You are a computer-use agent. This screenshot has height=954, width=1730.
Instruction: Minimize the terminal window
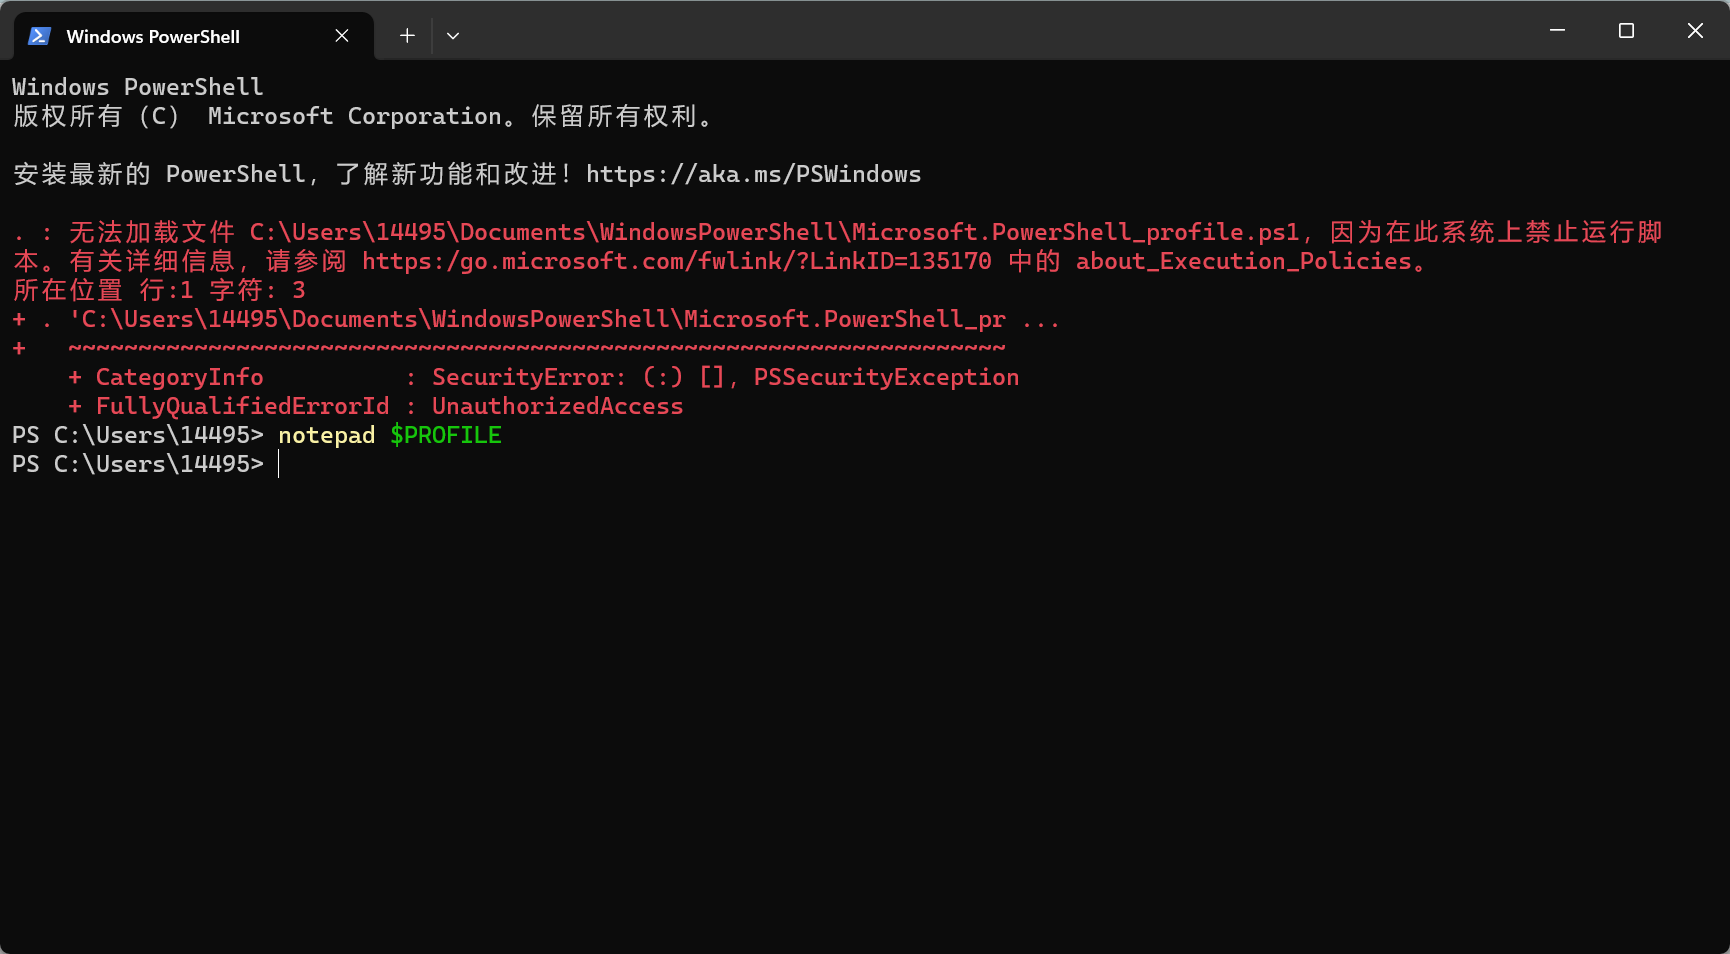pos(1557,31)
